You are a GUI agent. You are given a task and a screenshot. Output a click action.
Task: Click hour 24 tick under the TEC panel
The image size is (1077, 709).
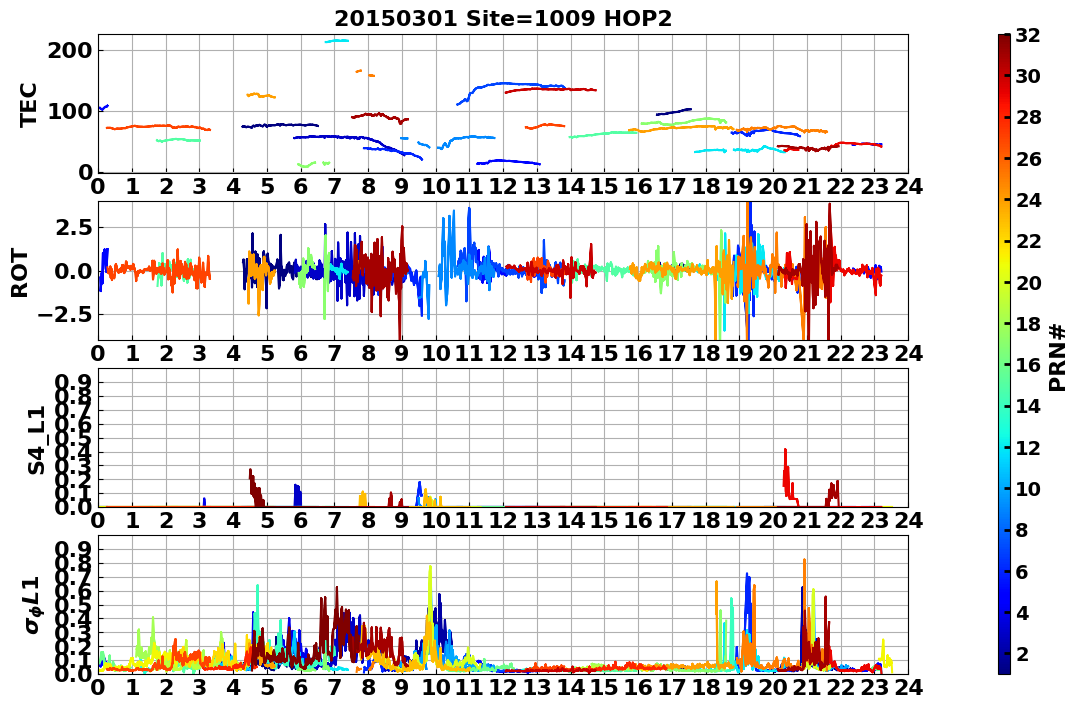point(908,185)
